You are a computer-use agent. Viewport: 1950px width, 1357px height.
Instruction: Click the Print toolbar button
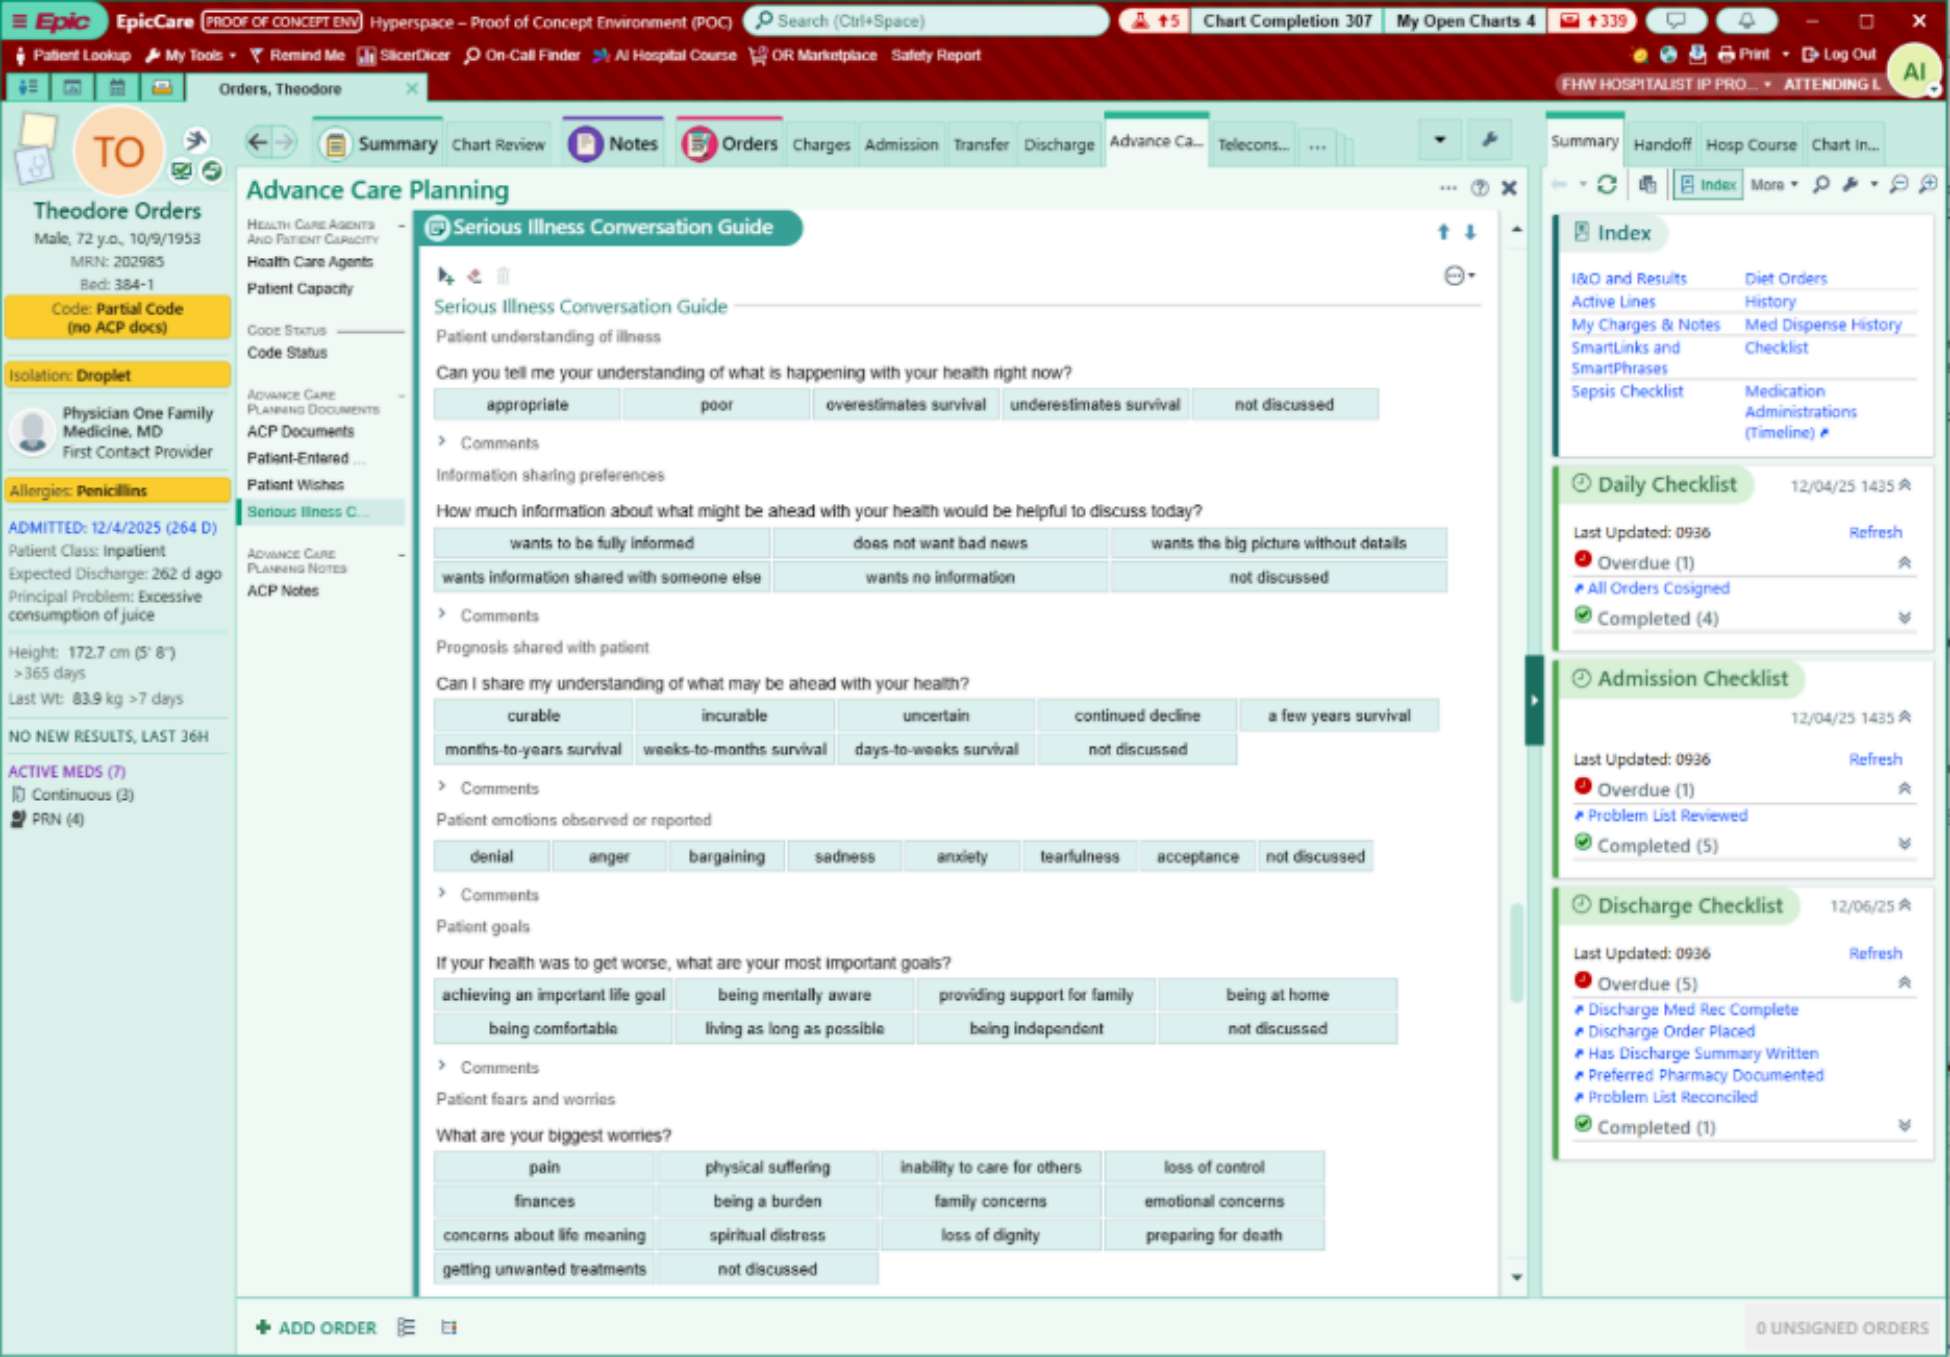click(1744, 54)
